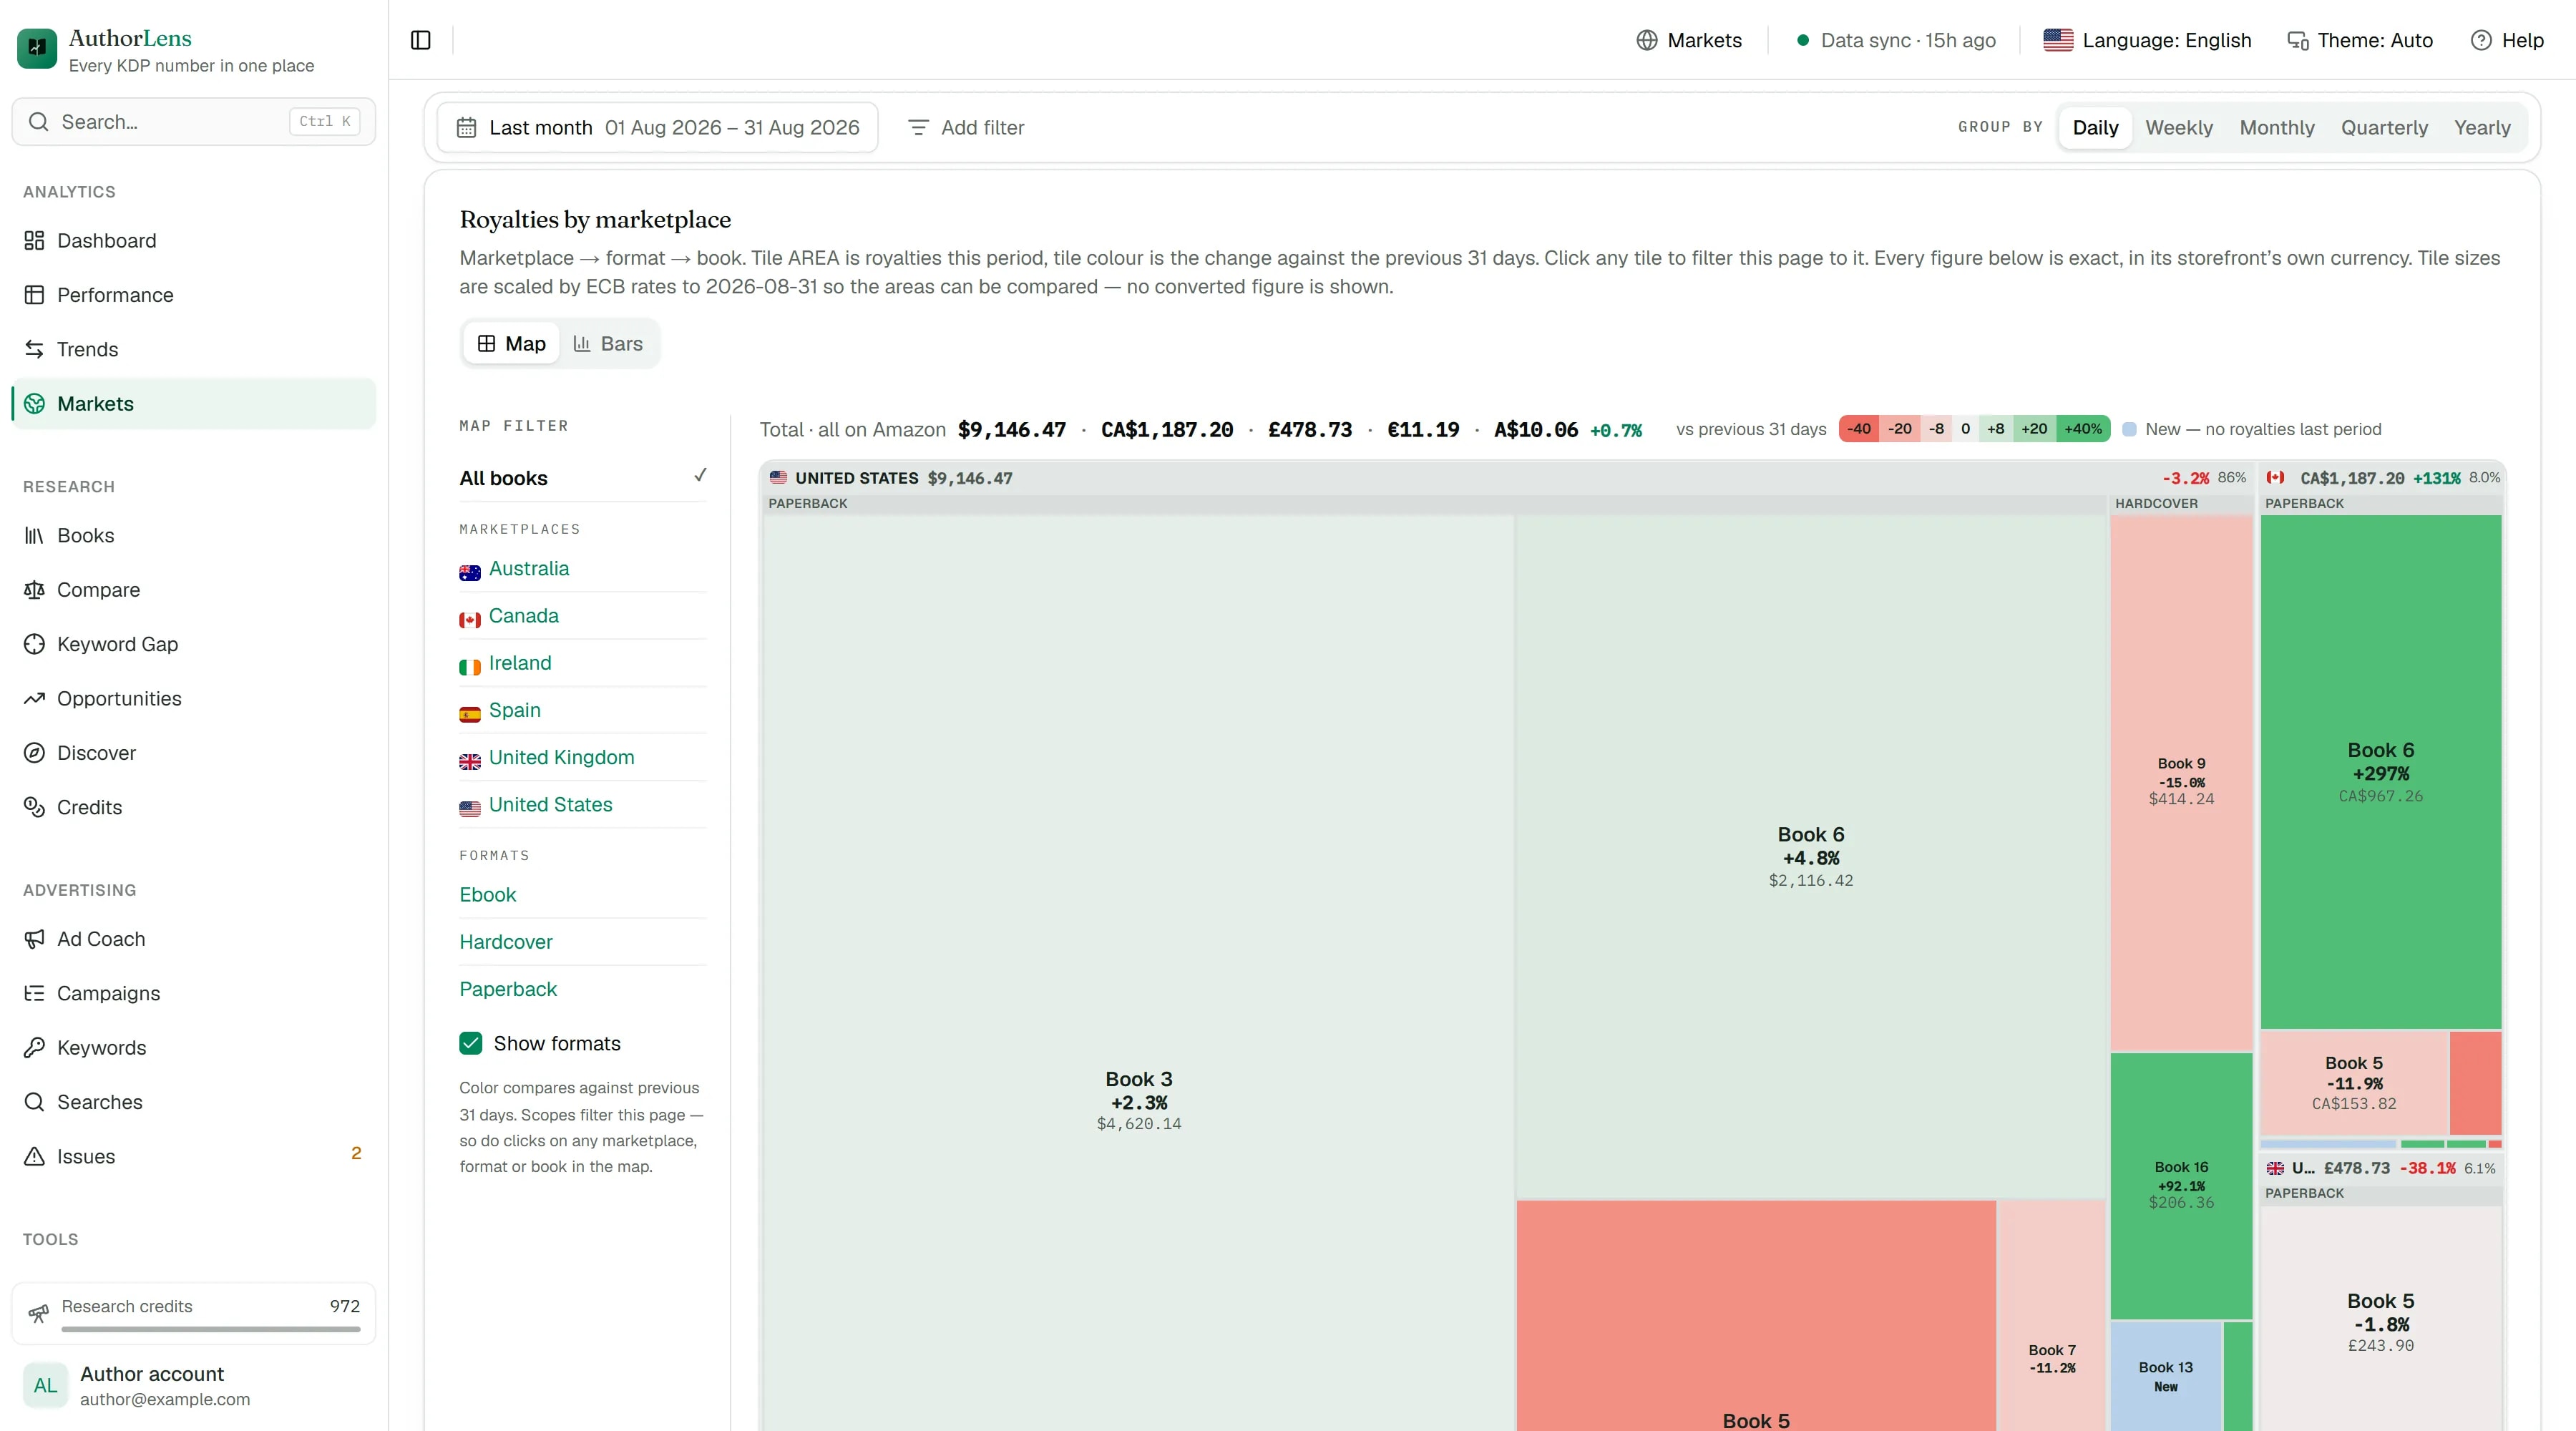2576x1431 pixels.
Task: Open the Books research page
Action: 194,535
